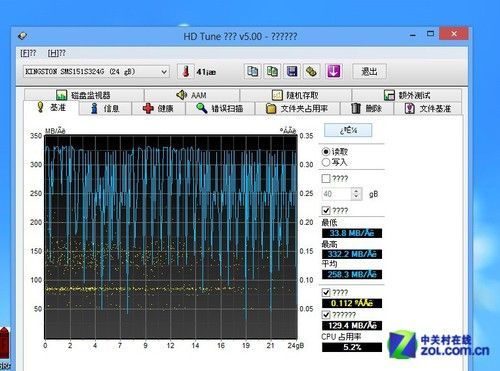Switch to 文件夹占用率 tab
This screenshot has width=500, height=371.
(x=297, y=109)
